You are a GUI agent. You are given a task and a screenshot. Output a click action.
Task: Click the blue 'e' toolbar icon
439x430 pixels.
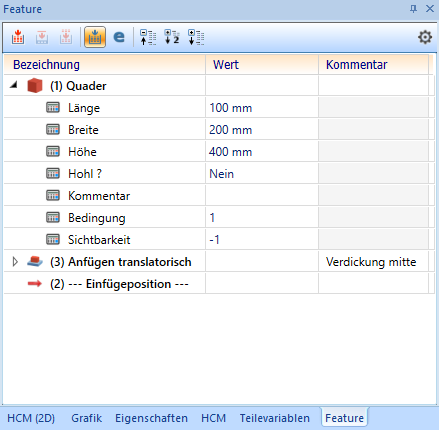pos(119,37)
